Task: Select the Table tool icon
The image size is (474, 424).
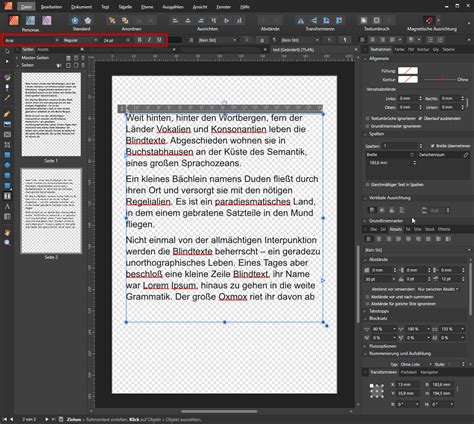Action: point(7,217)
